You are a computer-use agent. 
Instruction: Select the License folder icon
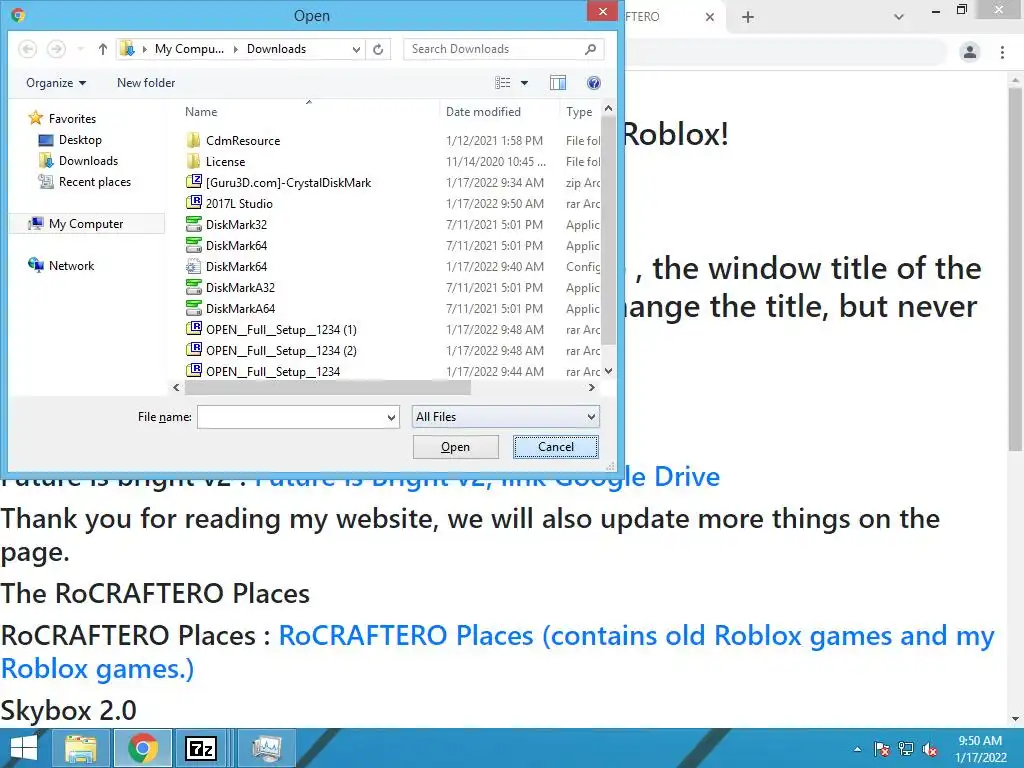193,161
